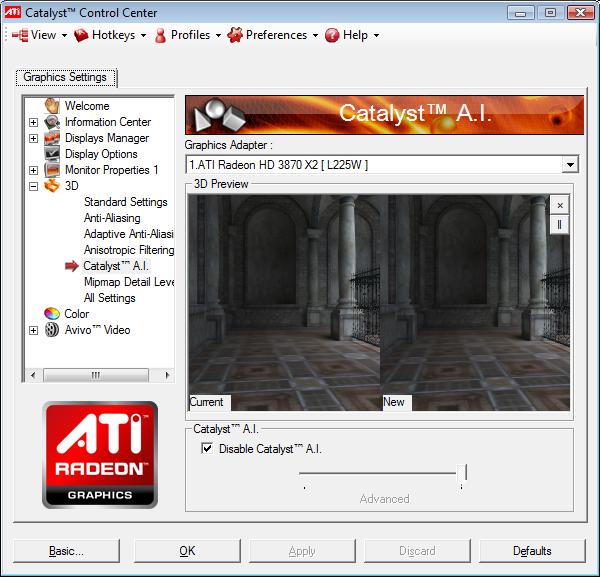Click tree scrollbar right arrow

(x=166, y=375)
